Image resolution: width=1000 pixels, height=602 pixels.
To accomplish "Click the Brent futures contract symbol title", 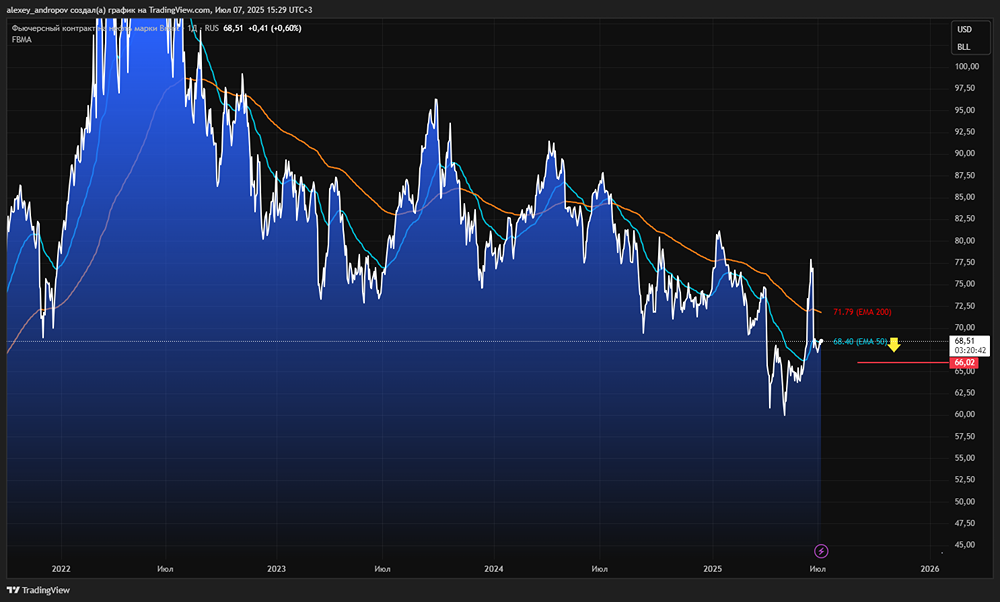I will 96,28.
